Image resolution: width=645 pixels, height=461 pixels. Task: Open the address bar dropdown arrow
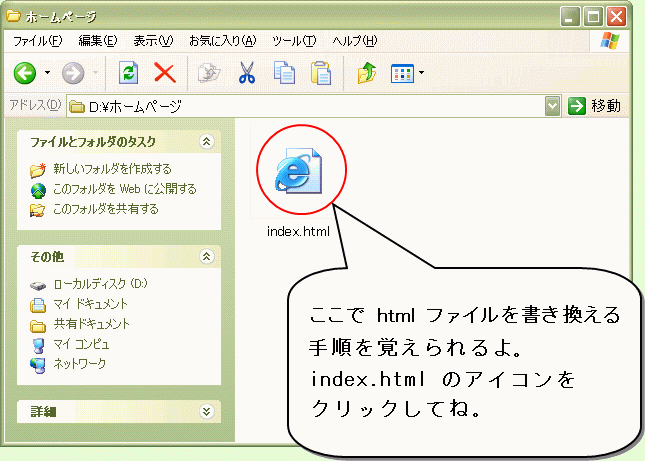(553, 105)
